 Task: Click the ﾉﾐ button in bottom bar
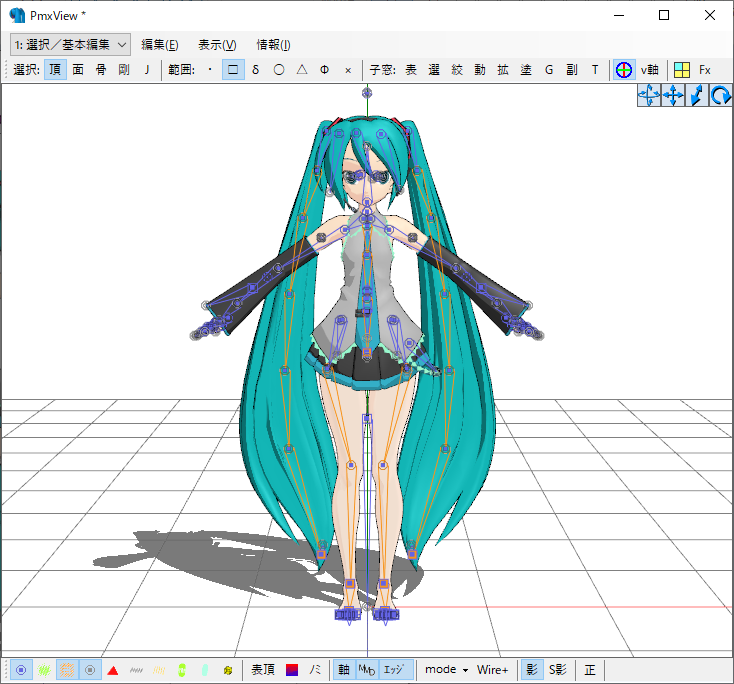tap(315, 670)
